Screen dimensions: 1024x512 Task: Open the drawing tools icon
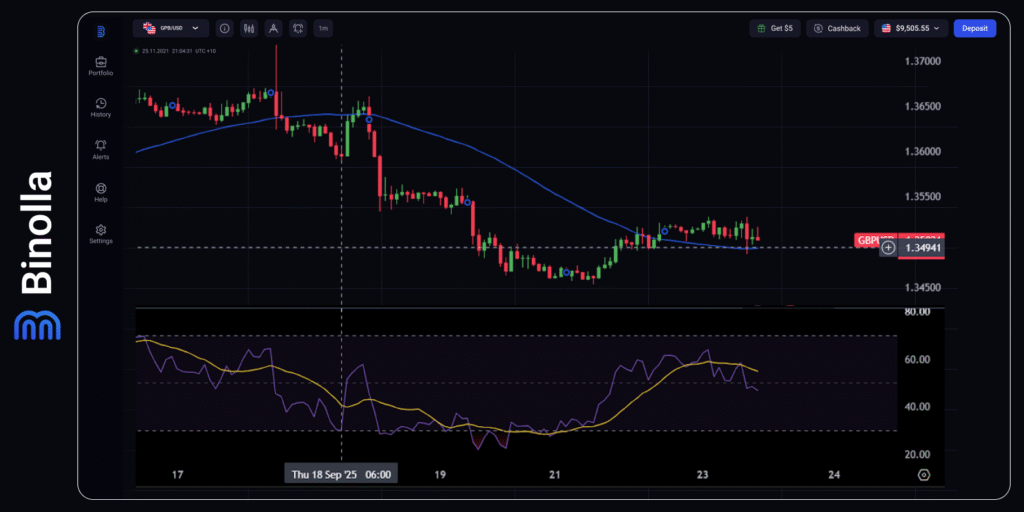(273, 29)
